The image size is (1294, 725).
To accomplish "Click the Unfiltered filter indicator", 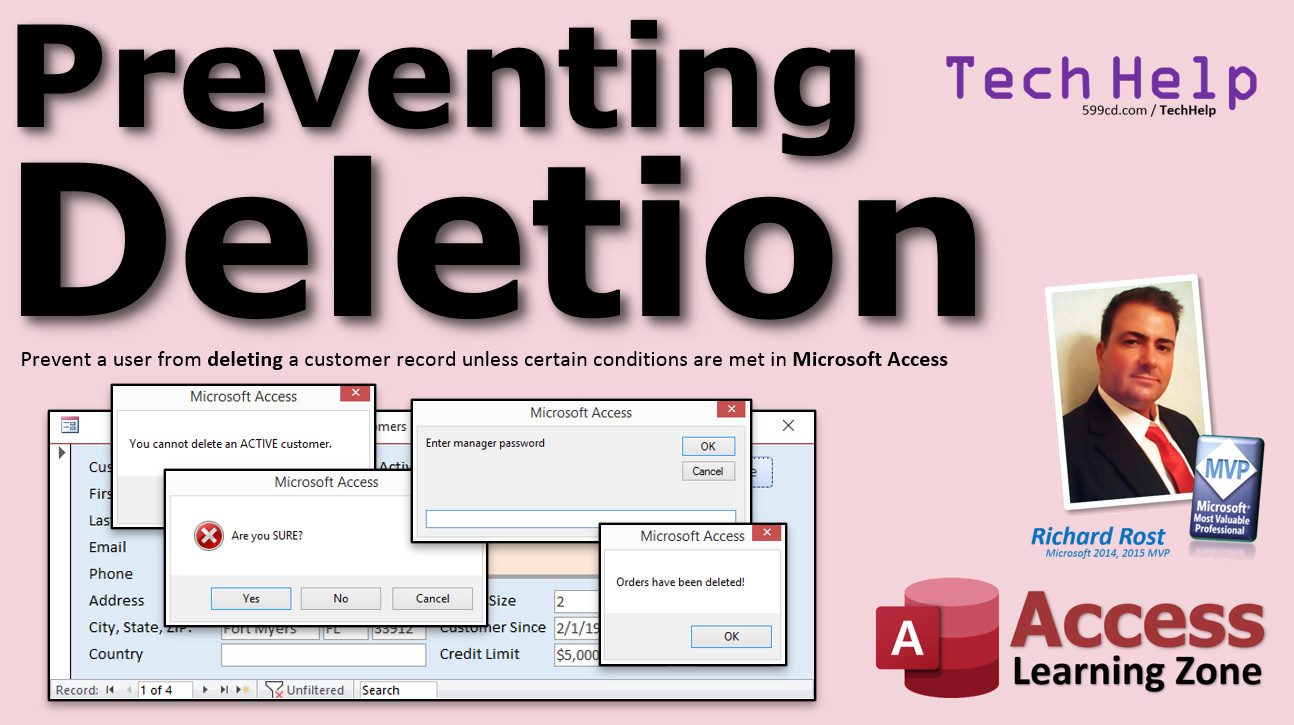I will (x=305, y=690).
